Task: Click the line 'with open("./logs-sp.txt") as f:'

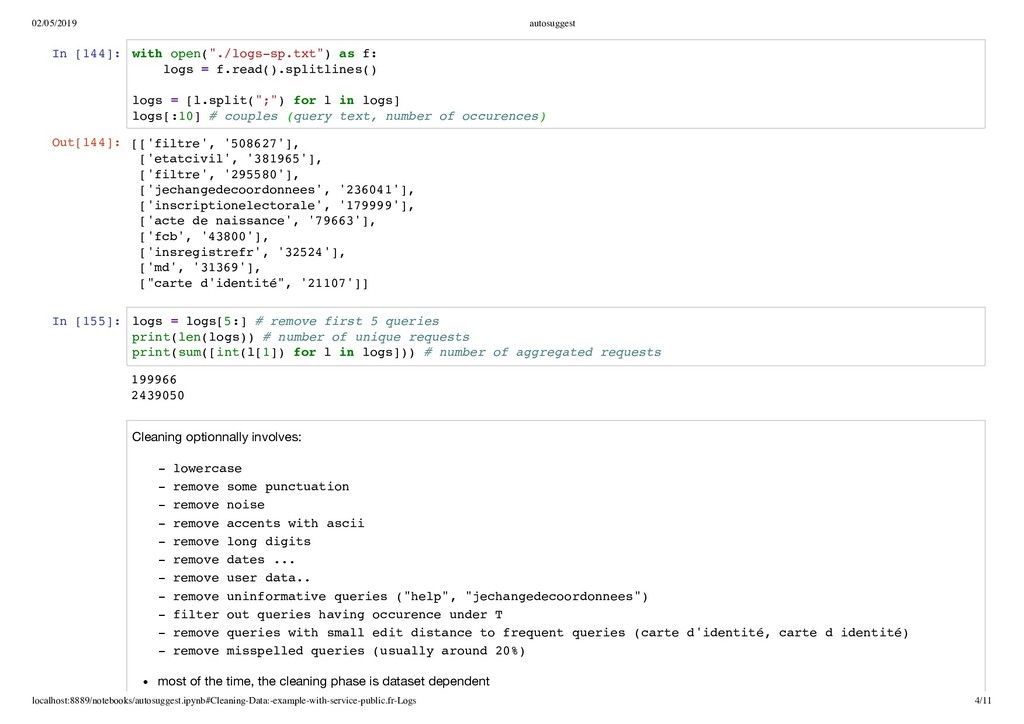Action: pos(254,54)
